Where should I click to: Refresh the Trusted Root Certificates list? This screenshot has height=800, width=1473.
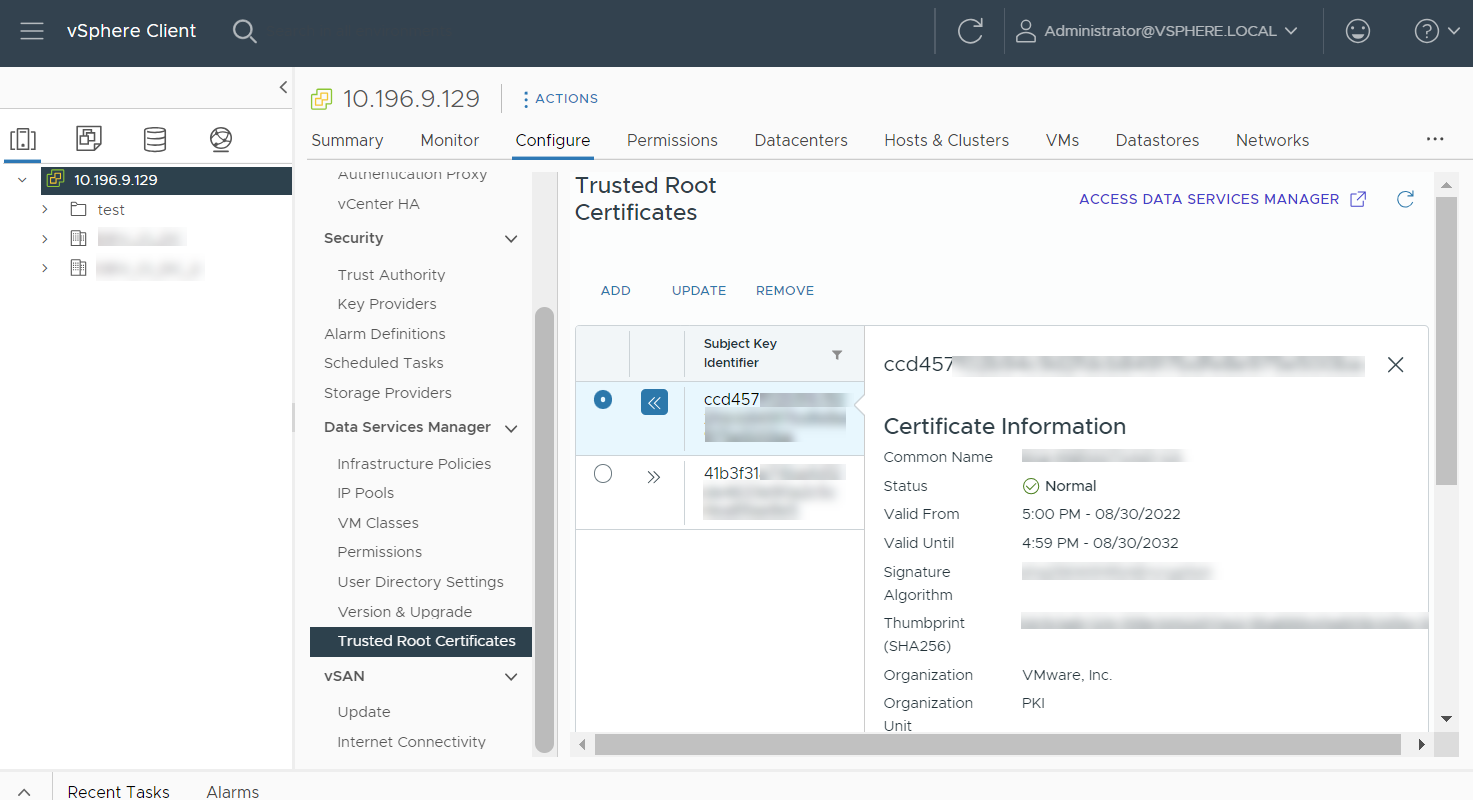point(1405,199)
